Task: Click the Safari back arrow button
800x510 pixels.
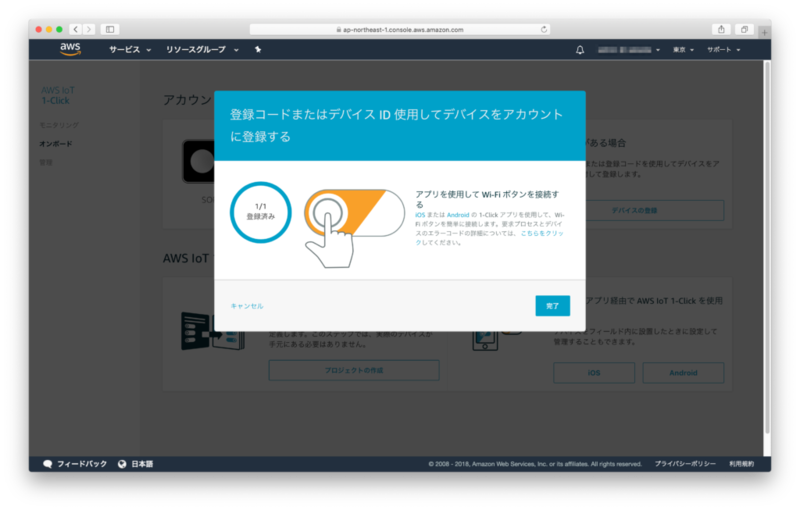Action: coord(76,29)
